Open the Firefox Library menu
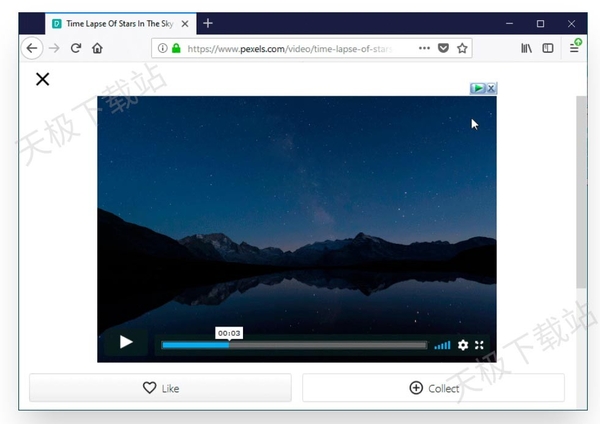The image size is (600, 424). 527,48
